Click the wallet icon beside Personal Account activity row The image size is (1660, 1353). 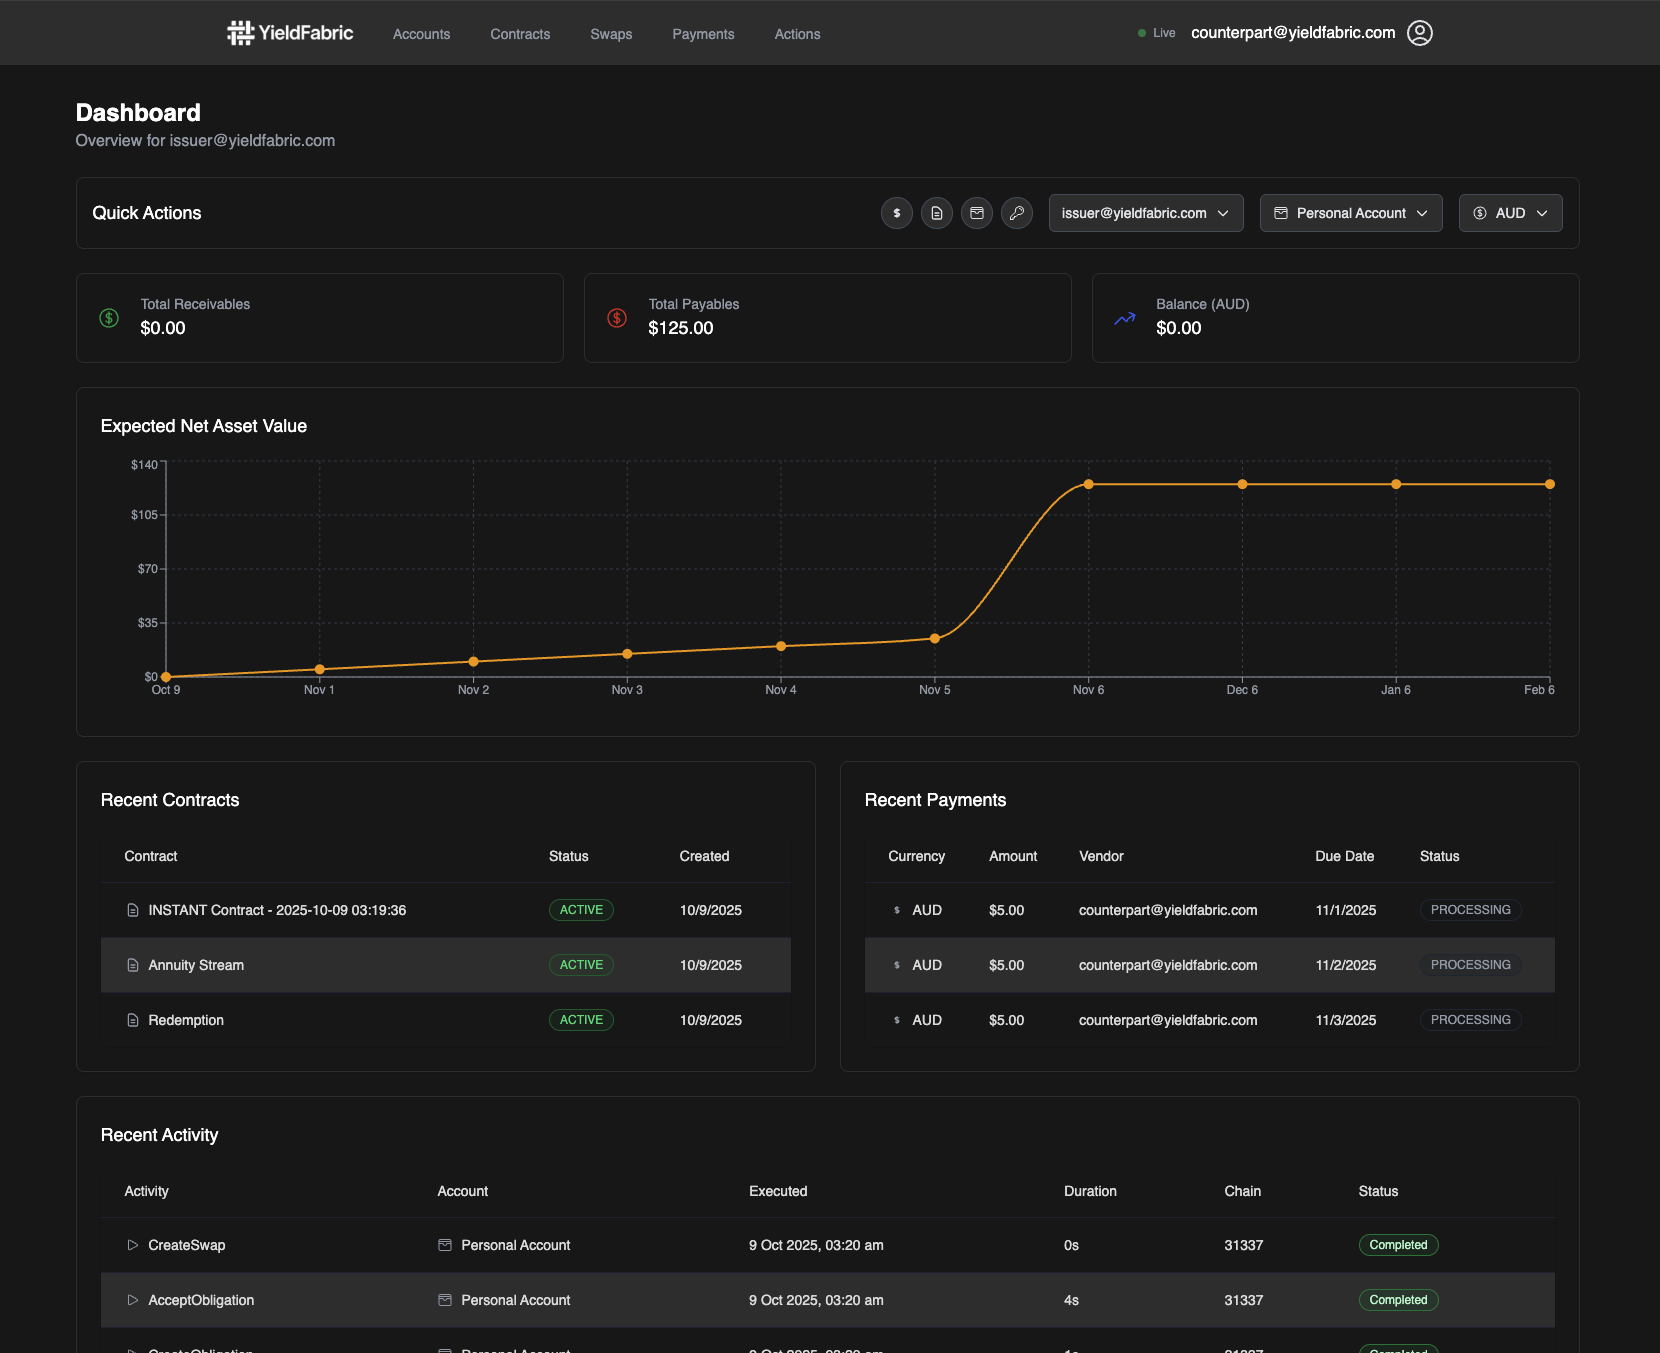point(444,1245)
